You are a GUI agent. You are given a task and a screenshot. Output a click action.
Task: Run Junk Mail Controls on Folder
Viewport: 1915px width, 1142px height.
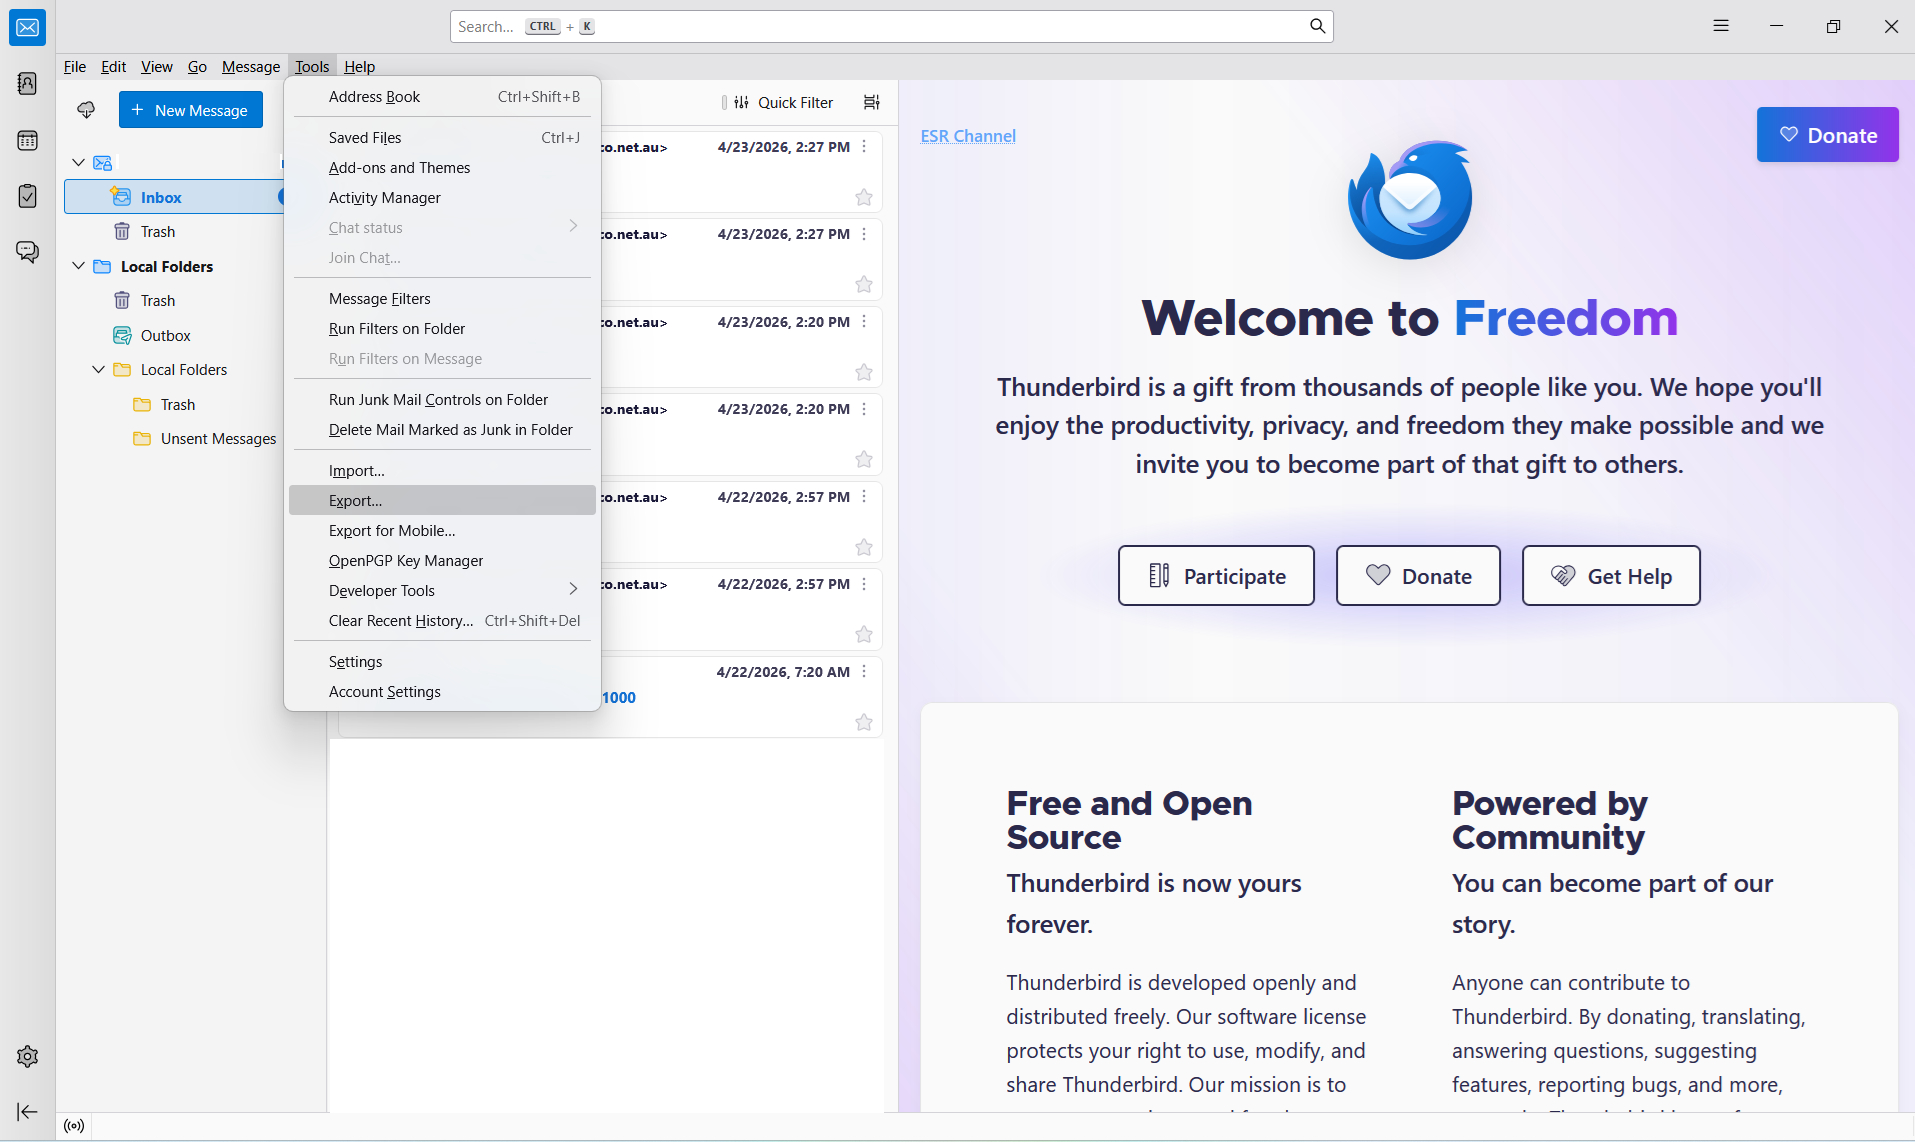(x=442, y=399)
